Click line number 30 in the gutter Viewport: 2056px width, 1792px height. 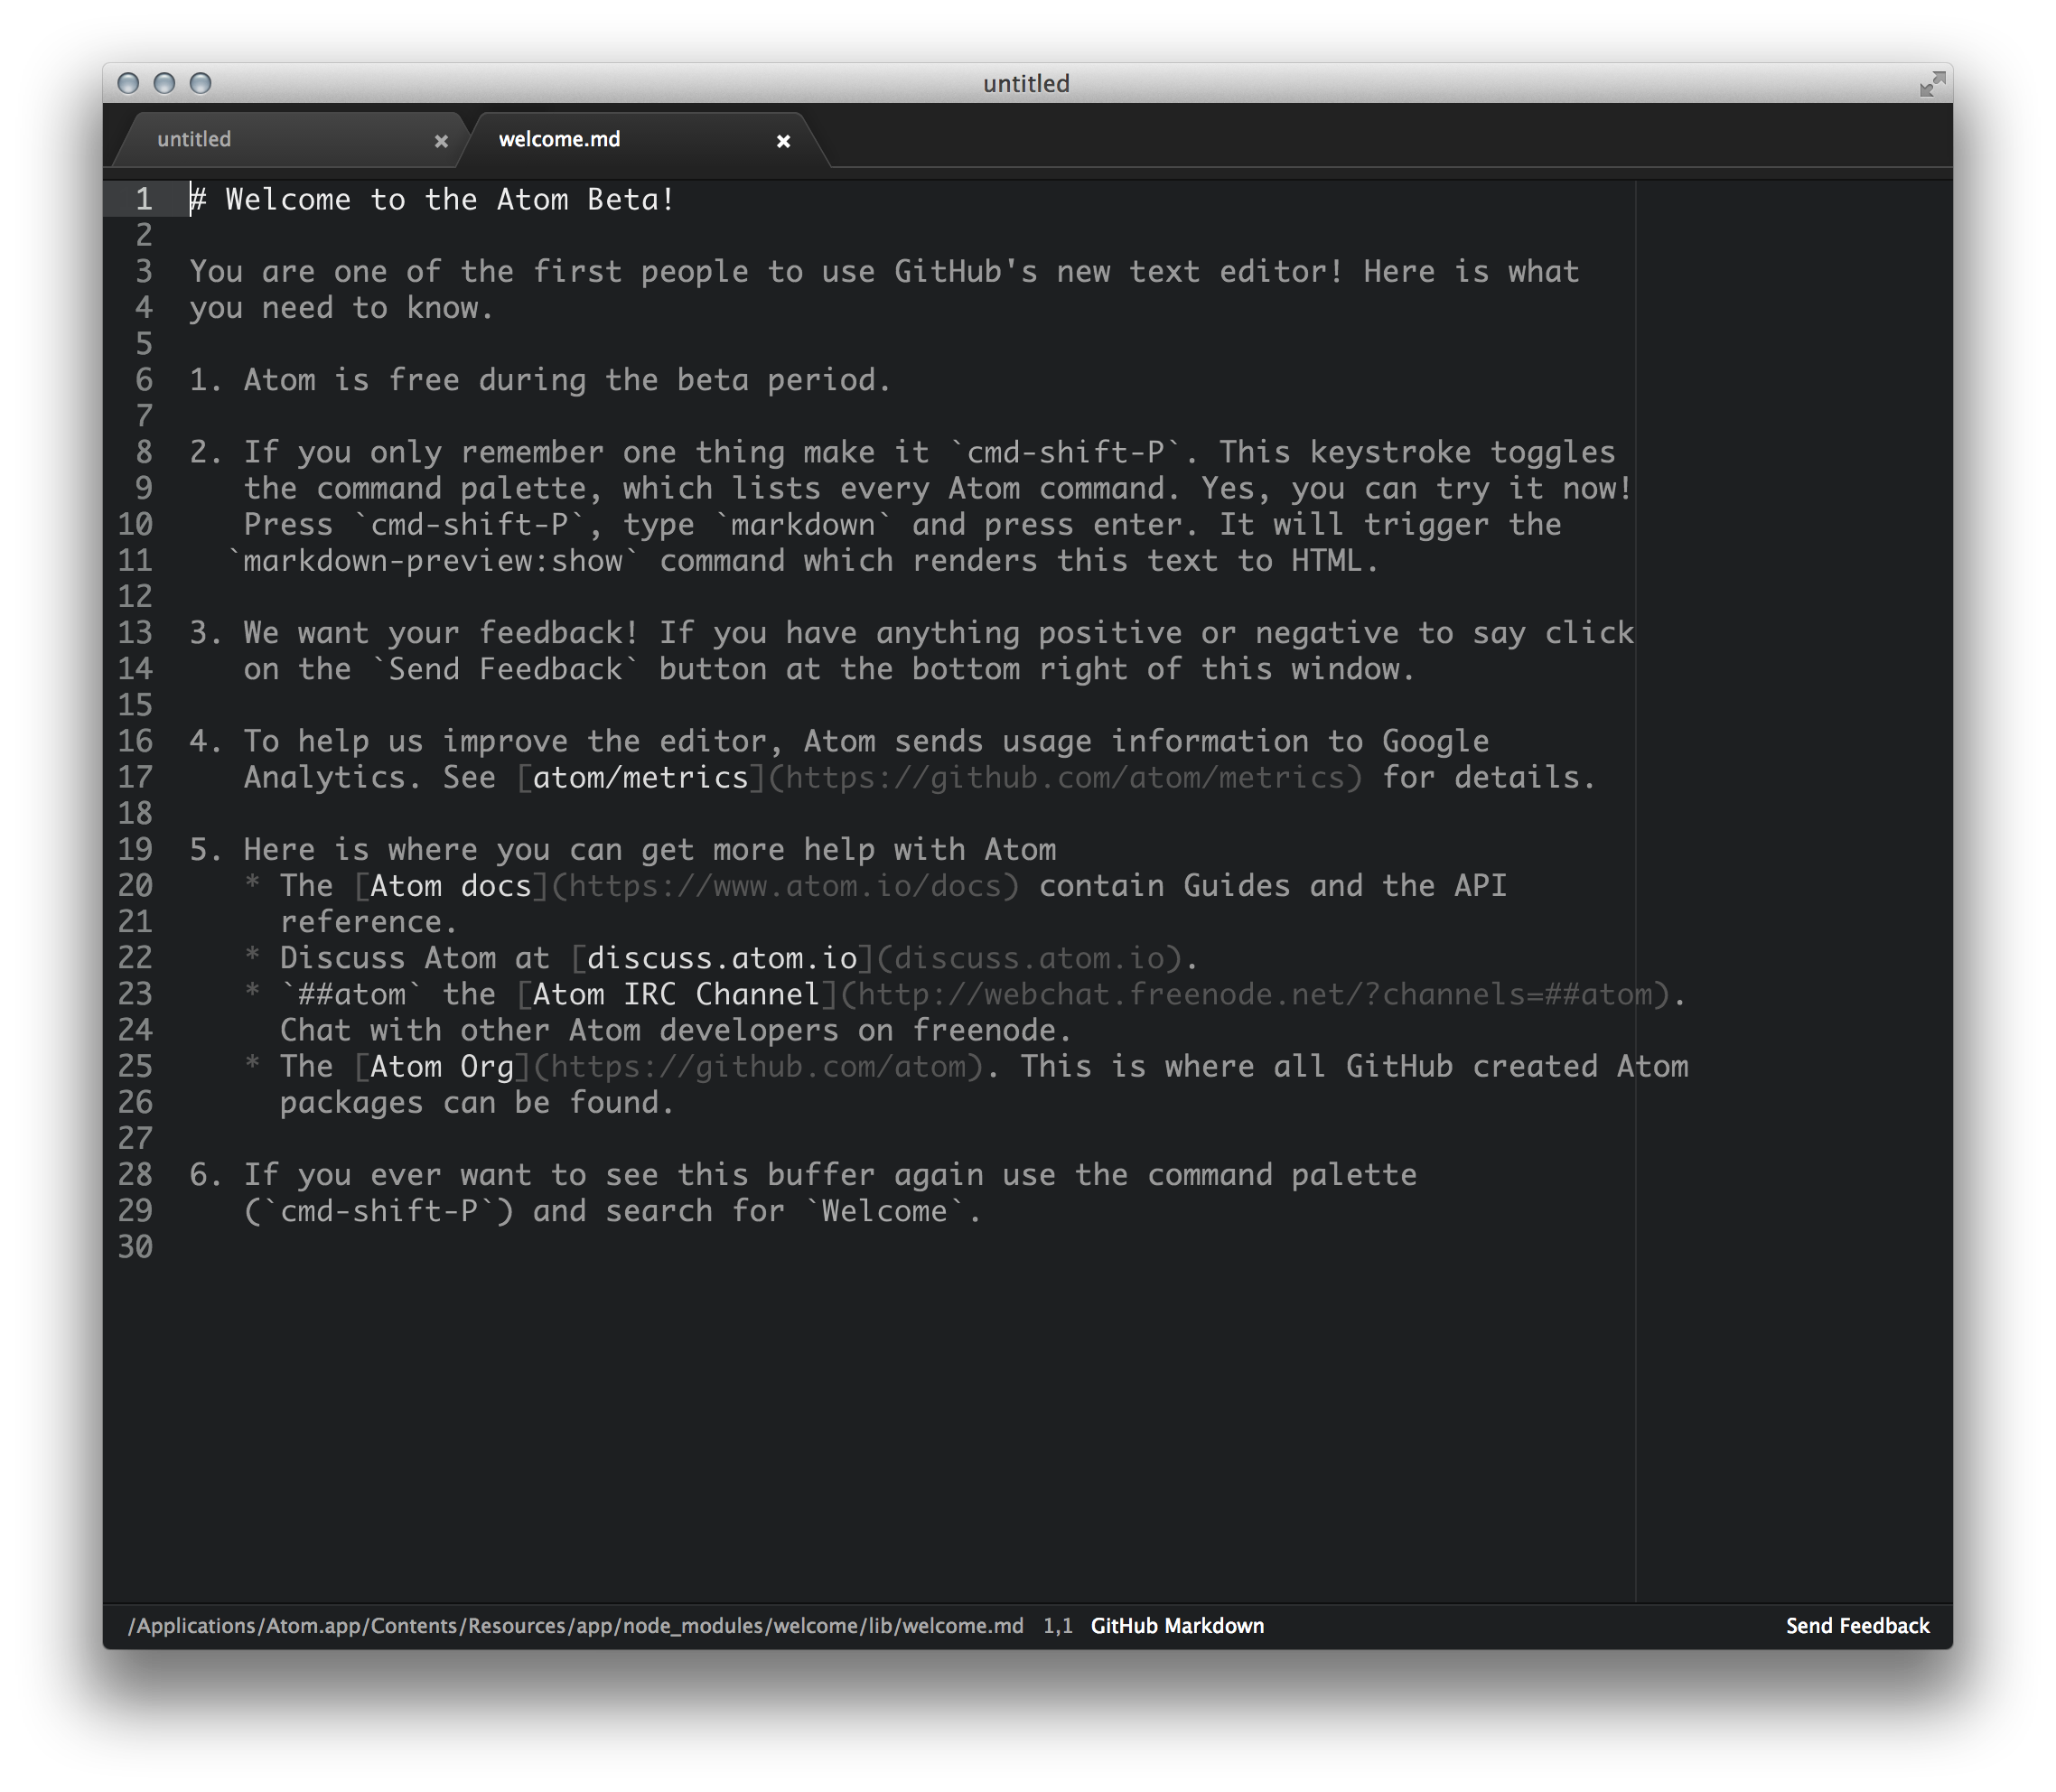click(x=135, y=1246)
